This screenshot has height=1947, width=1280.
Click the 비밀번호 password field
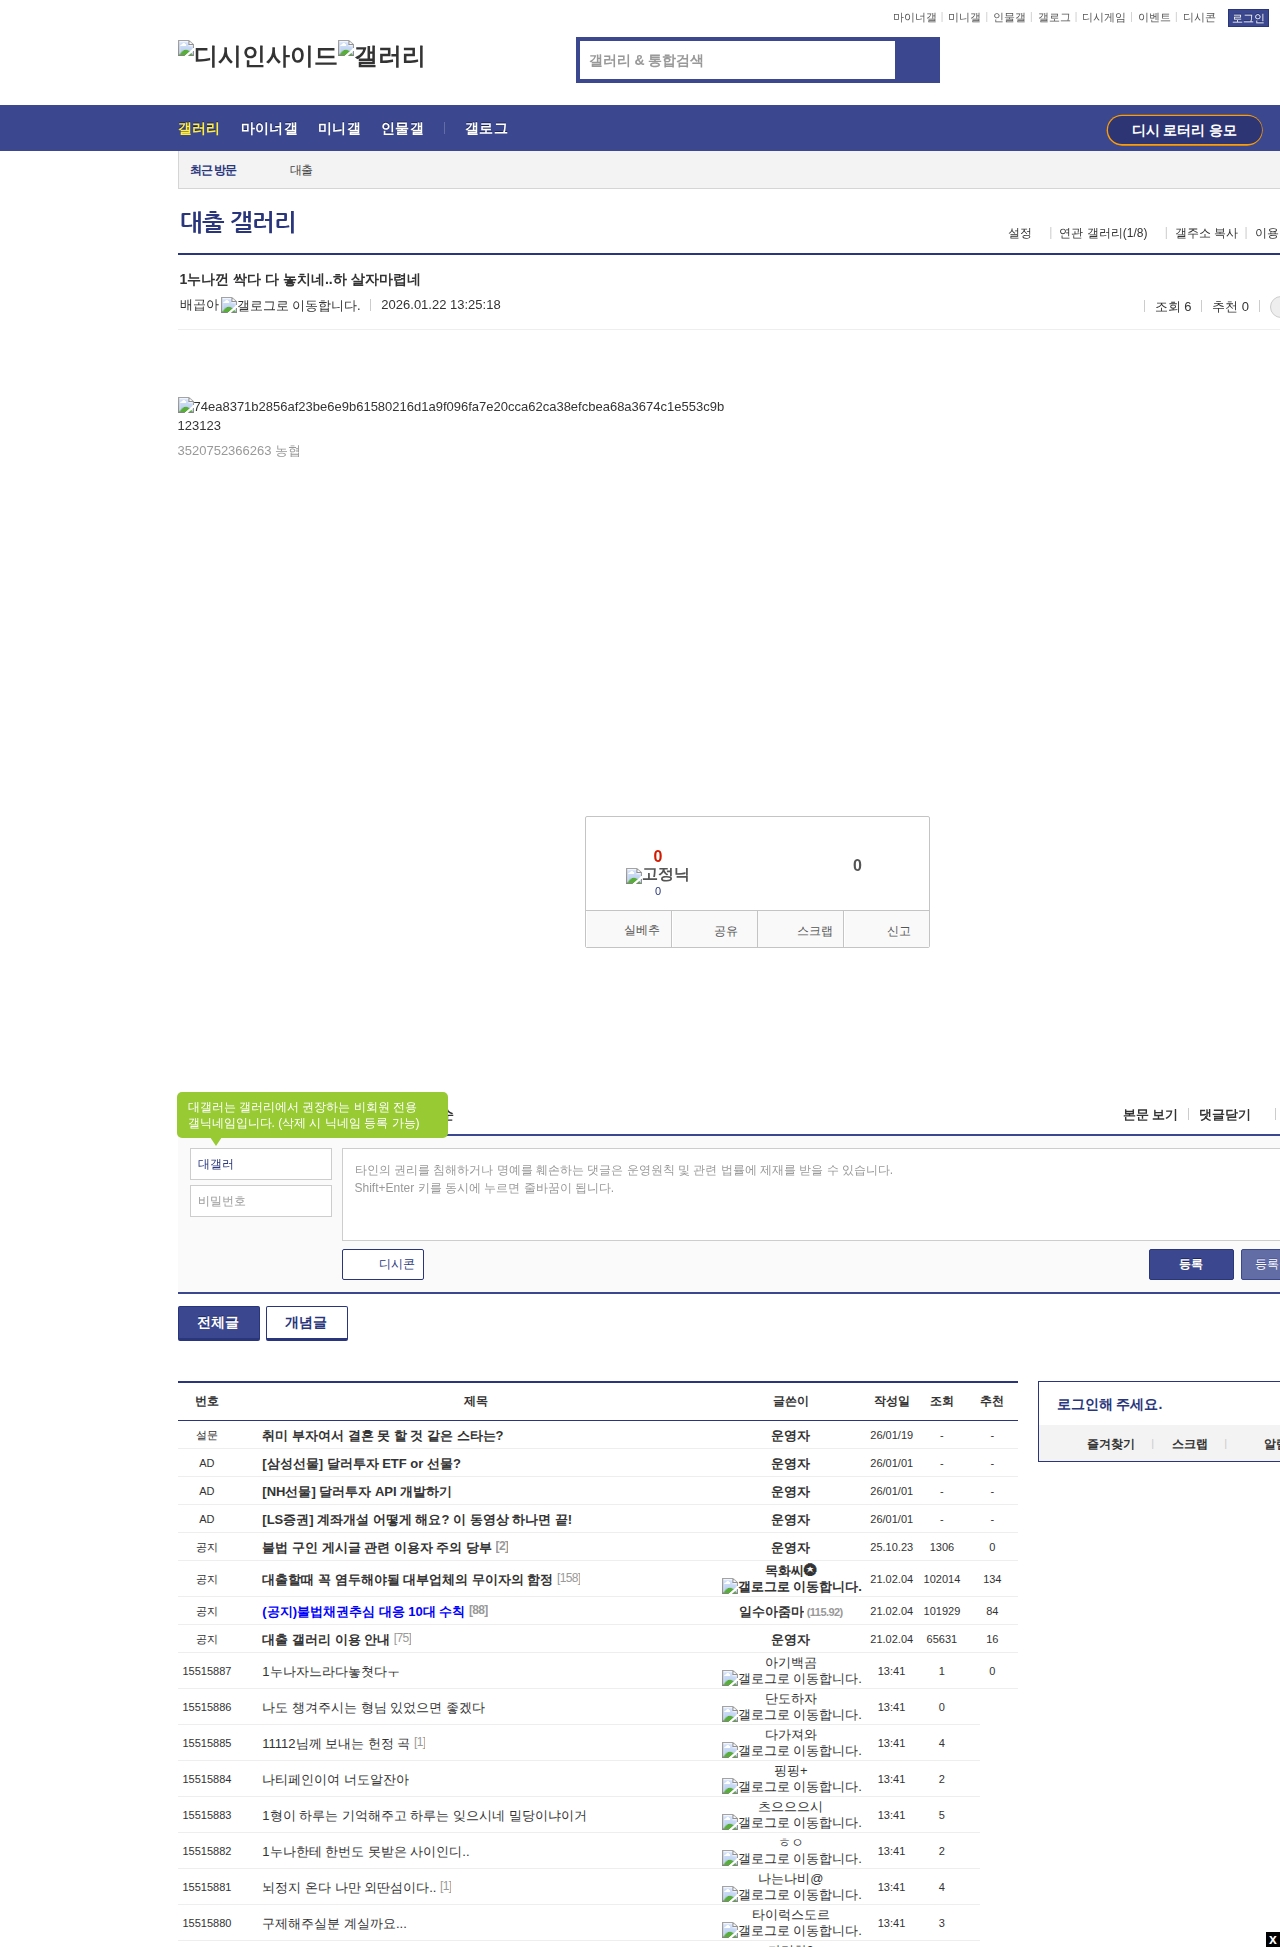pos(261,1201)
